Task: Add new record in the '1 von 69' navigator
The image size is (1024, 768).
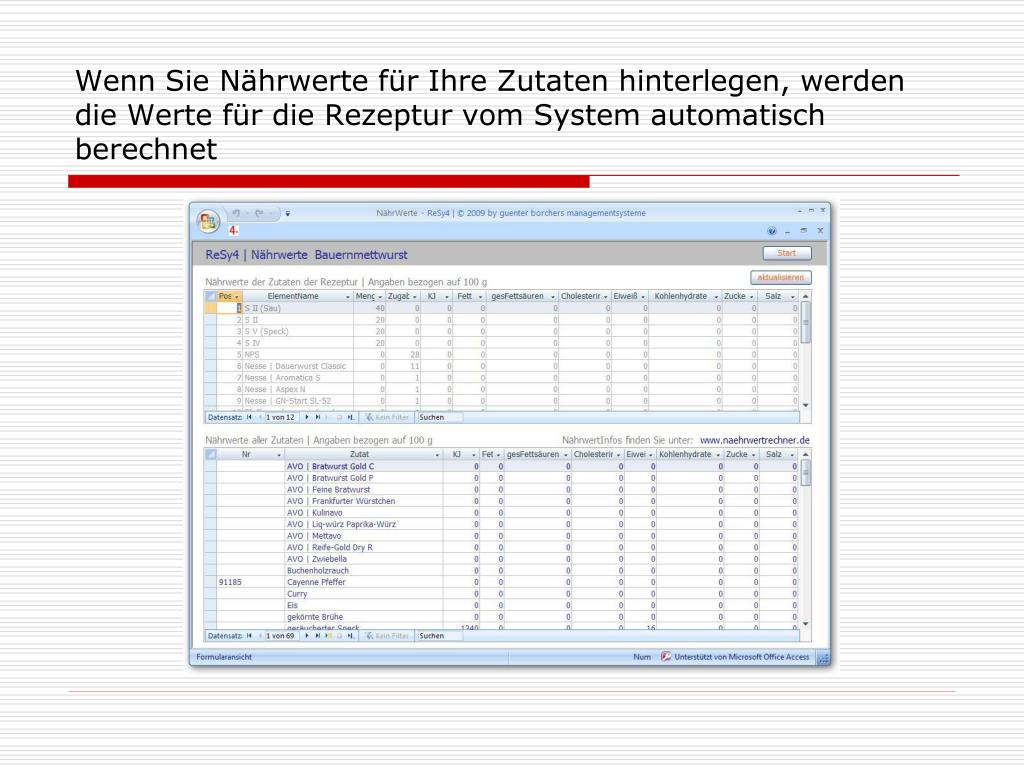Action: click(328, 636)
